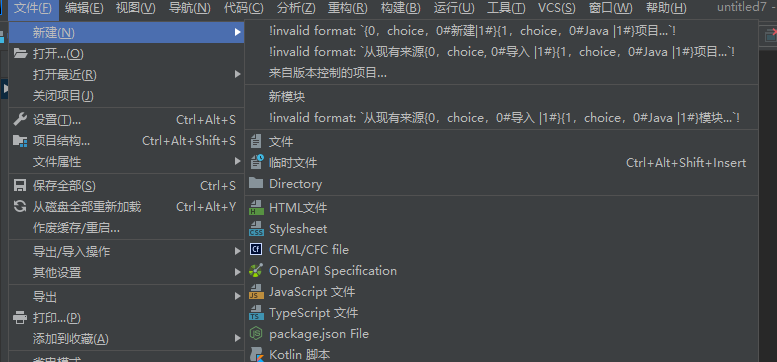This screenshot has height=362, width=777.
Task: Select 作废缓存/重启...
Action: coord(126,228)
